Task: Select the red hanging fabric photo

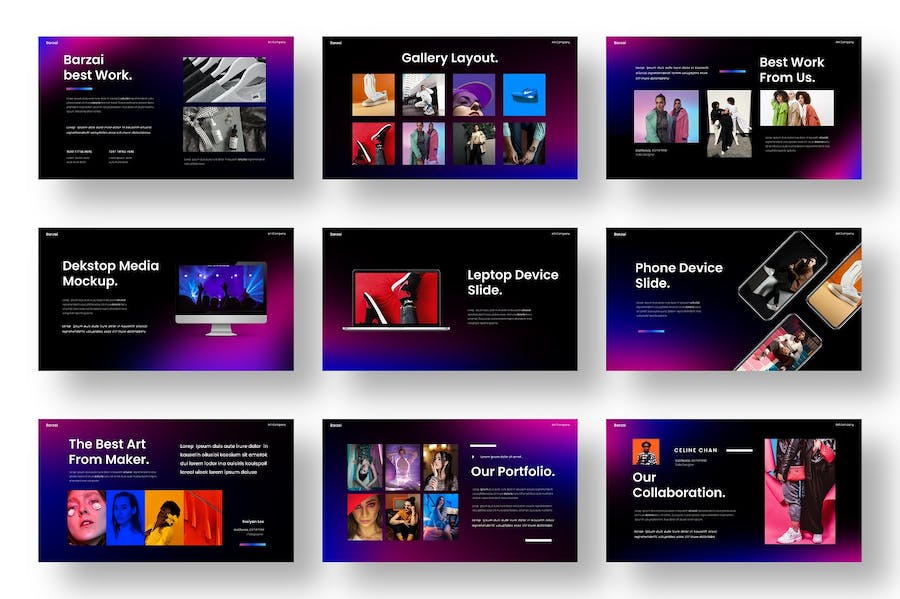Action: click(203, 518)
